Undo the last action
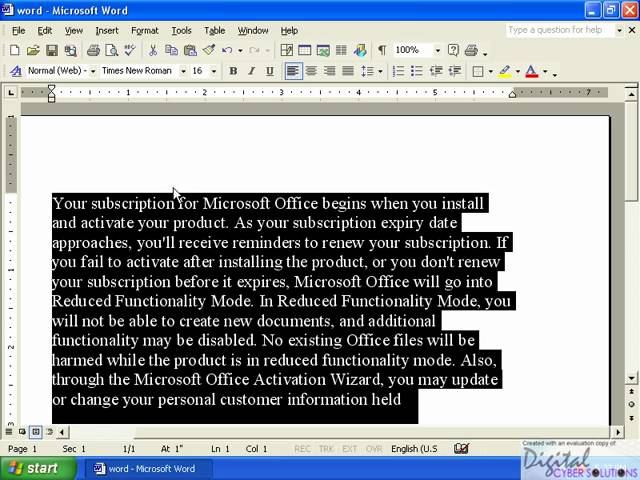640x480 pixels. coord(227,50)
